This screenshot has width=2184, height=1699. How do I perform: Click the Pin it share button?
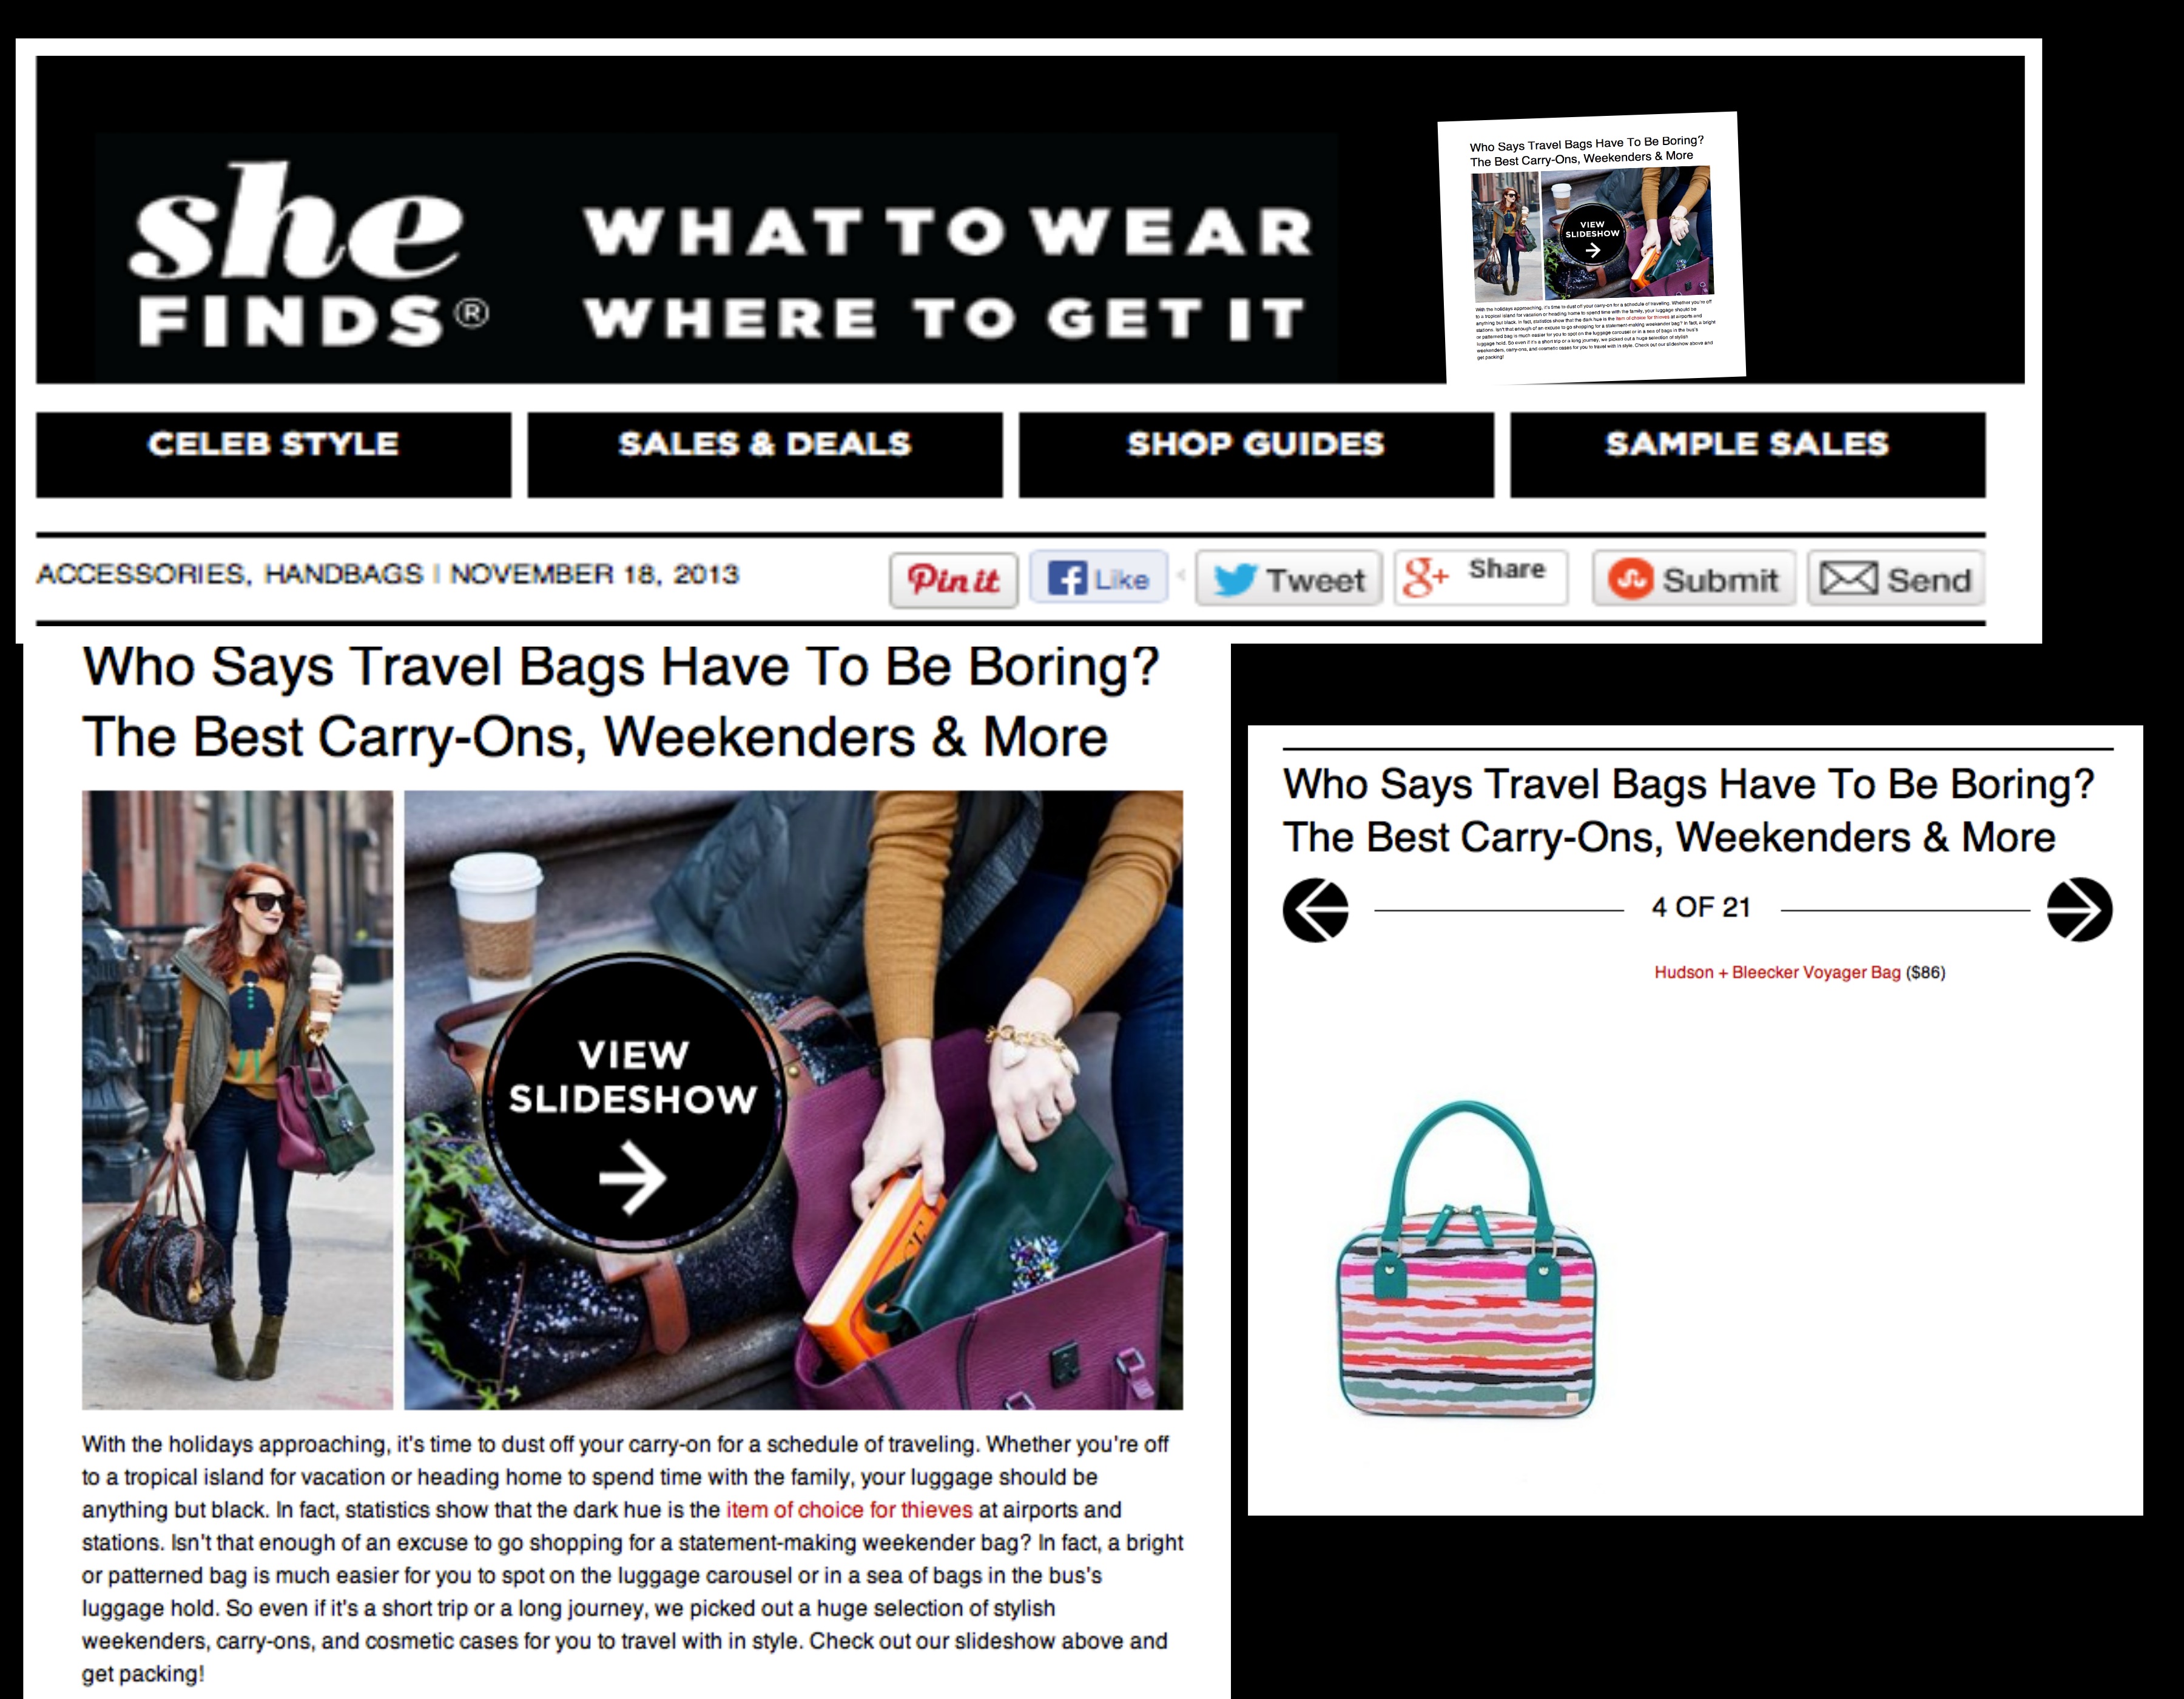point(953,579)
